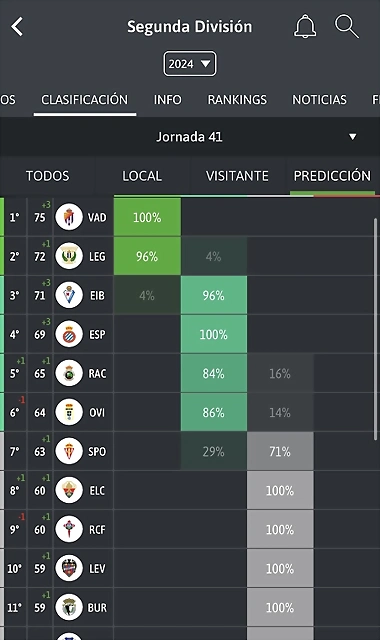The image size is (380, 640).
Task: Expand the Jornada 41 matchday selector
Action: click(190, 137)
